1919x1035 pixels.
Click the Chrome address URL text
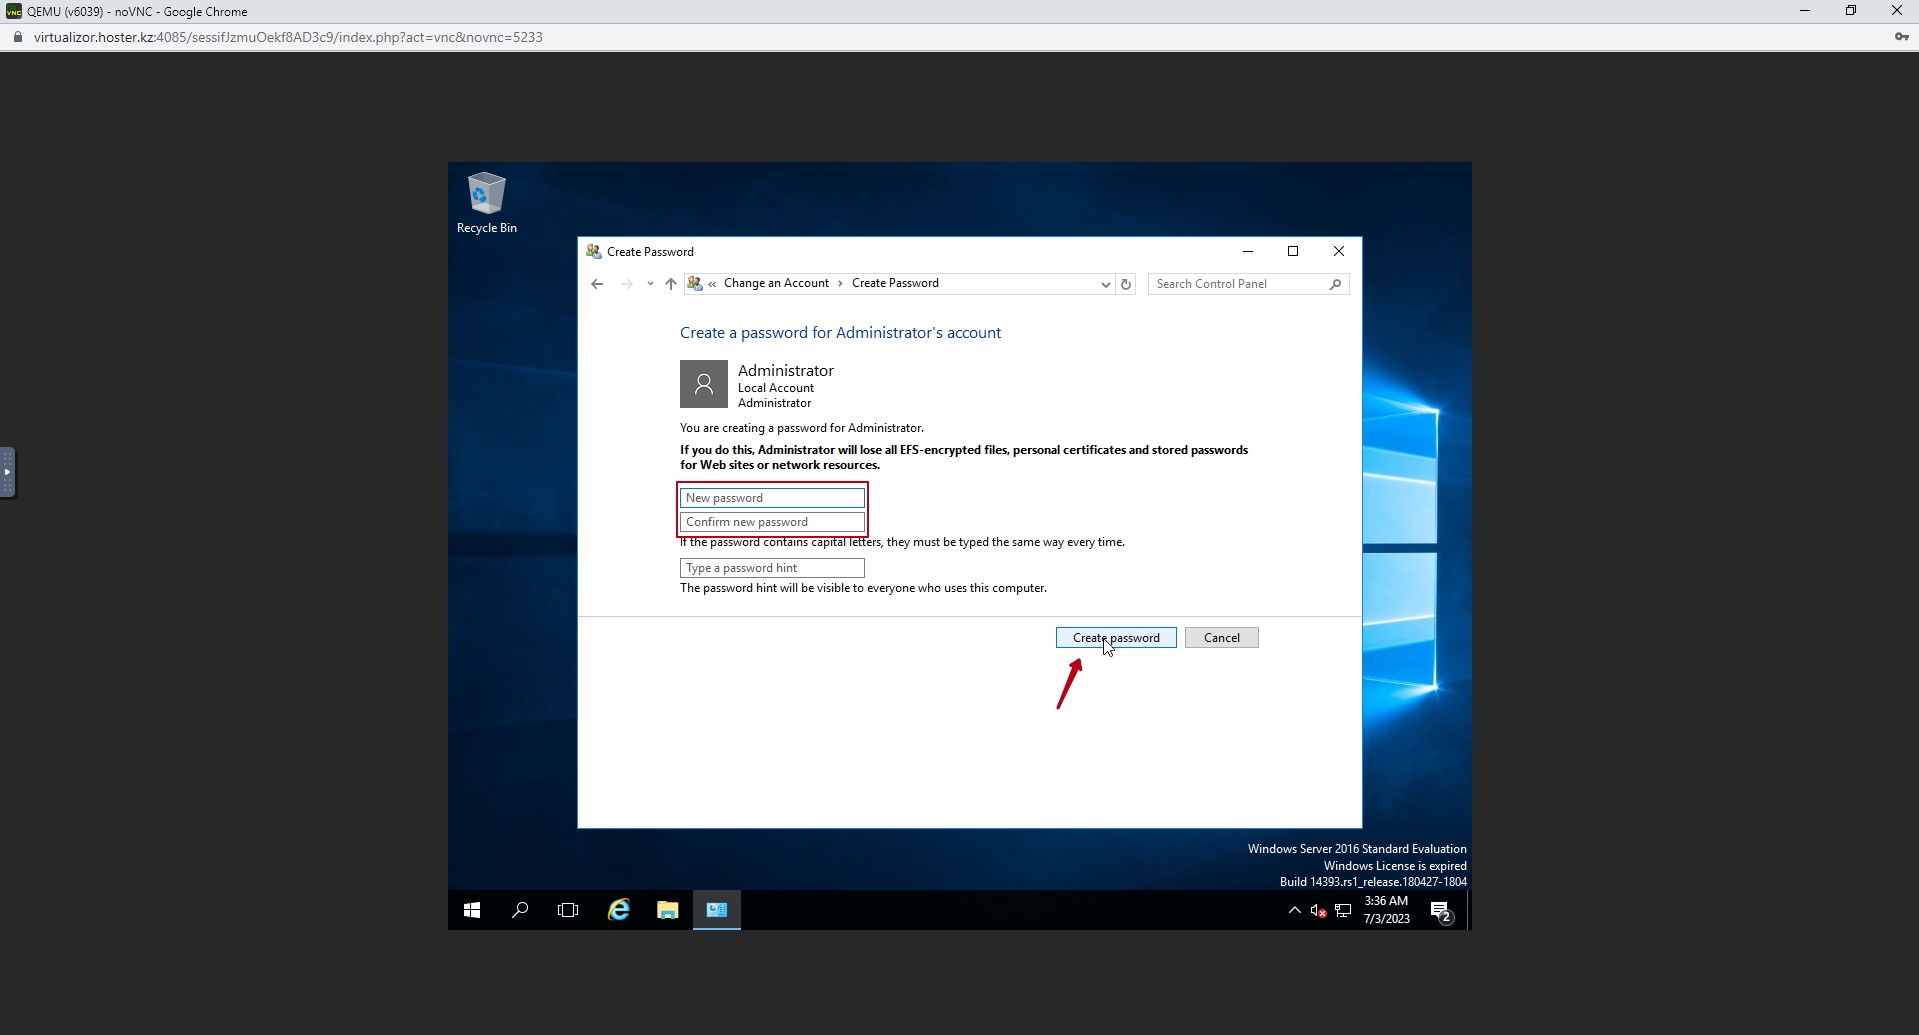[288, 37]
